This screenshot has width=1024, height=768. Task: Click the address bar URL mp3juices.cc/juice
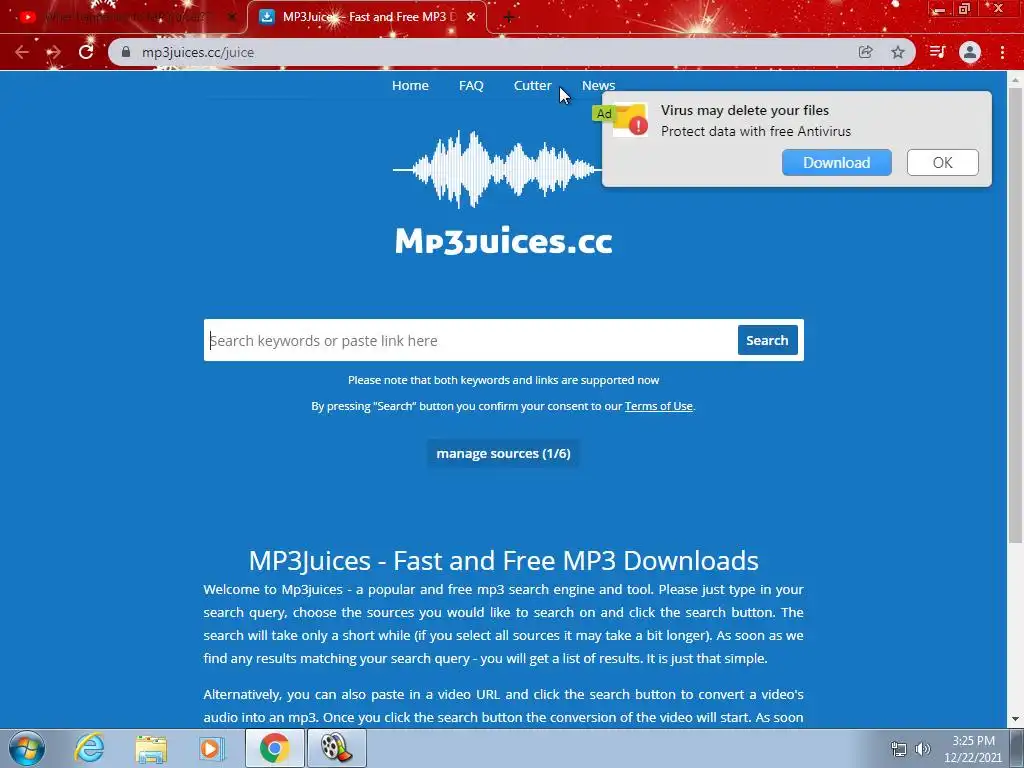(198, 52)
